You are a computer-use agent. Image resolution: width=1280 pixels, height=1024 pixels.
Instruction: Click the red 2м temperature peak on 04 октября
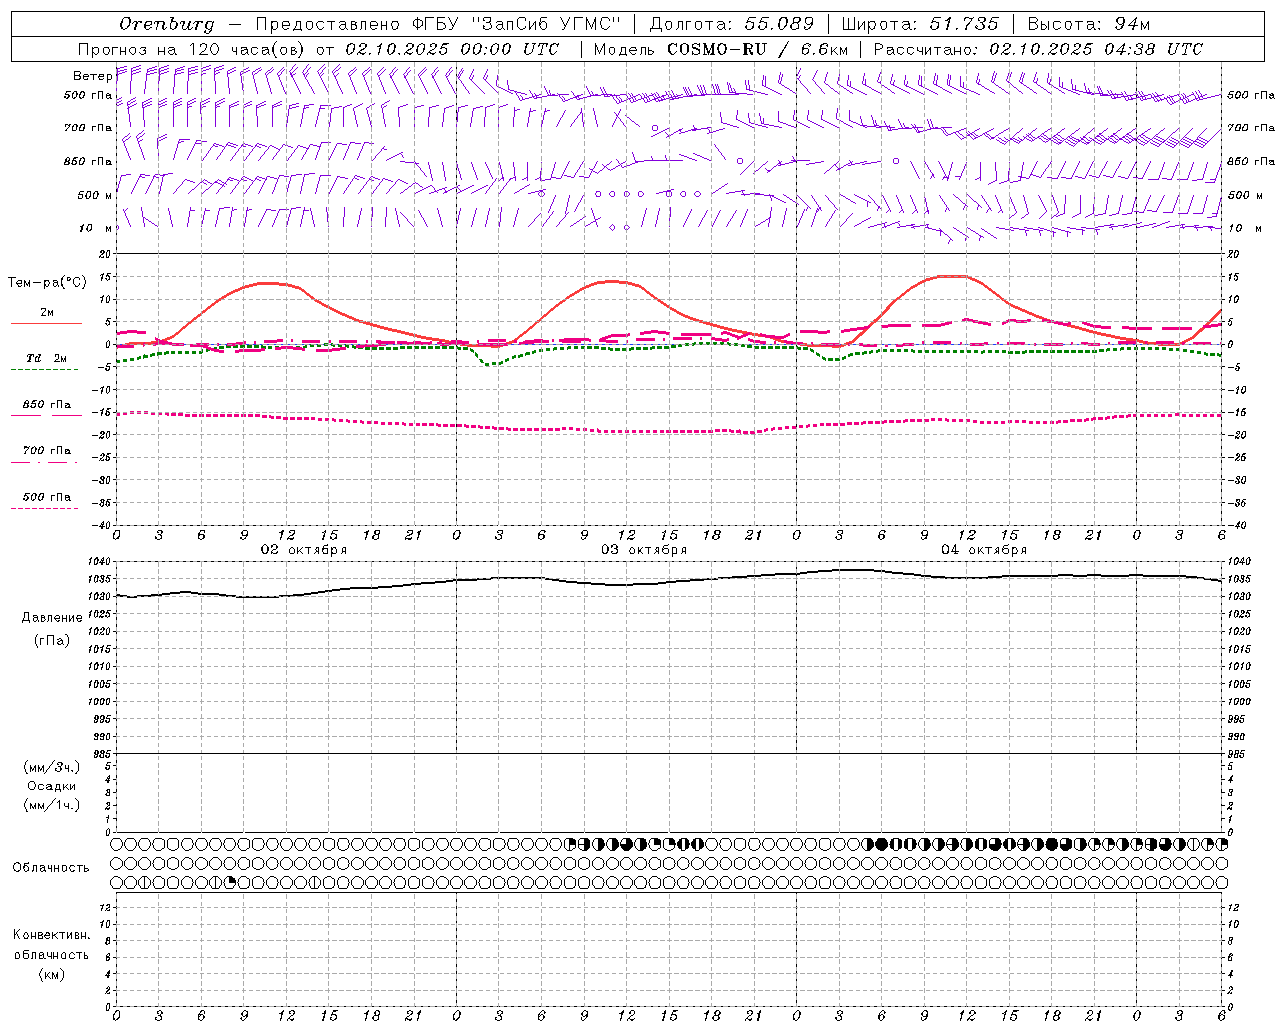(x=954, y=276)
